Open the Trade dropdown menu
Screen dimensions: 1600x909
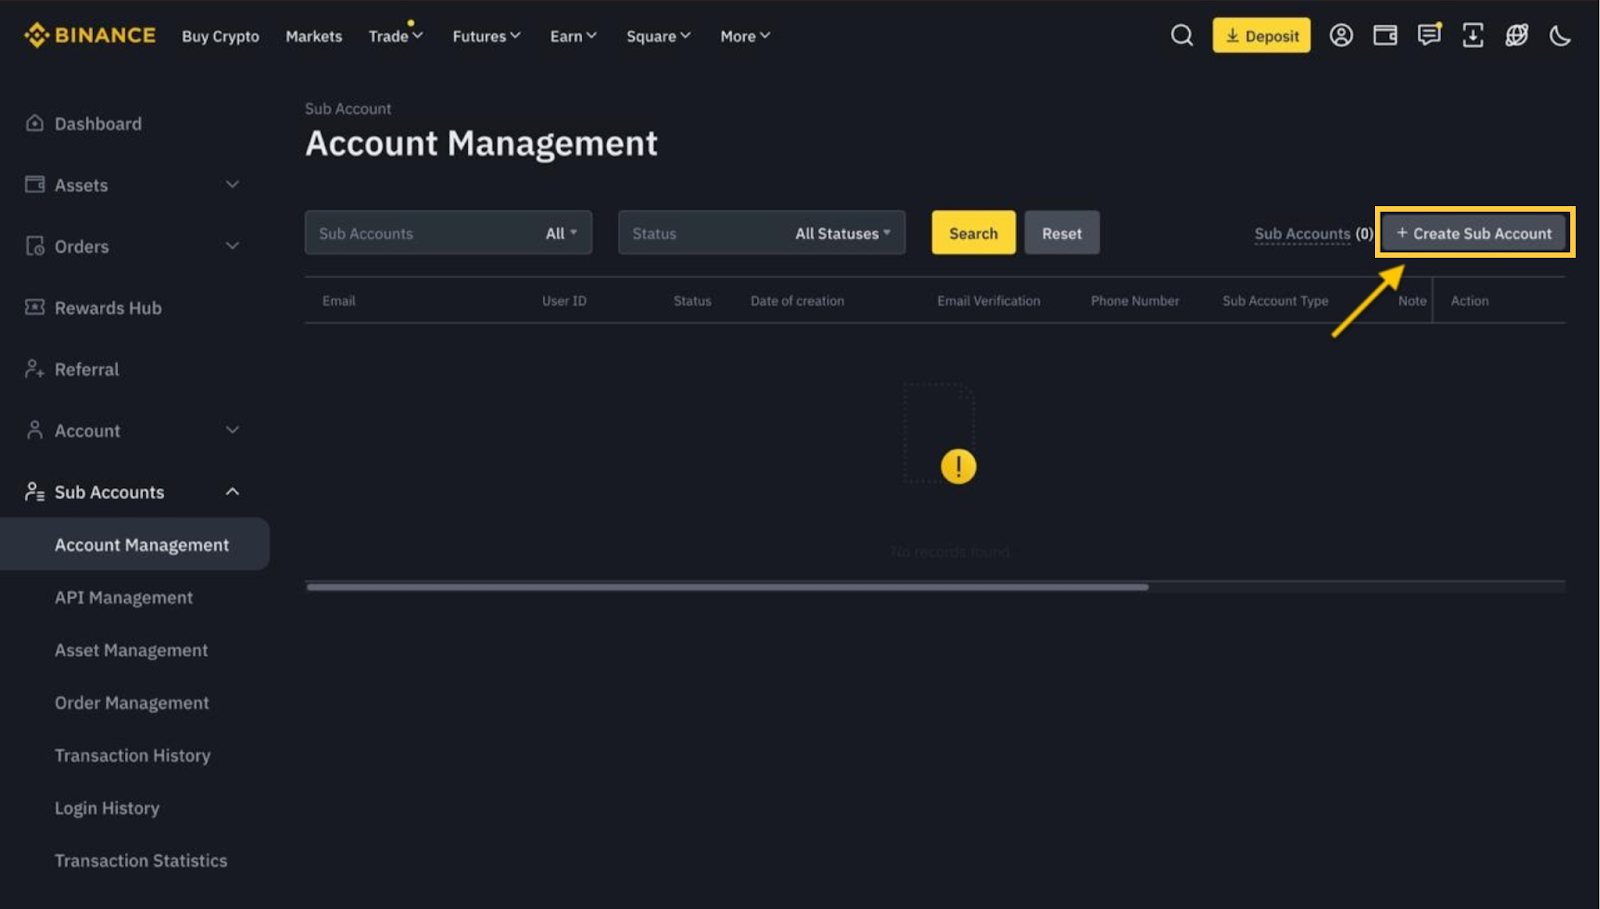396,36
